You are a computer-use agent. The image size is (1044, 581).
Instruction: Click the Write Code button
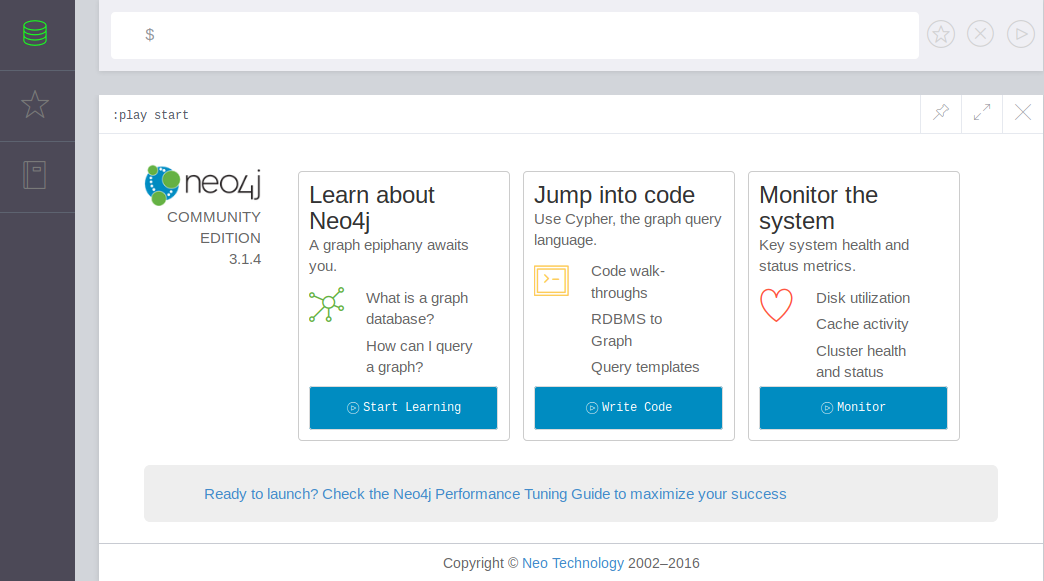[x=629, y=407]
